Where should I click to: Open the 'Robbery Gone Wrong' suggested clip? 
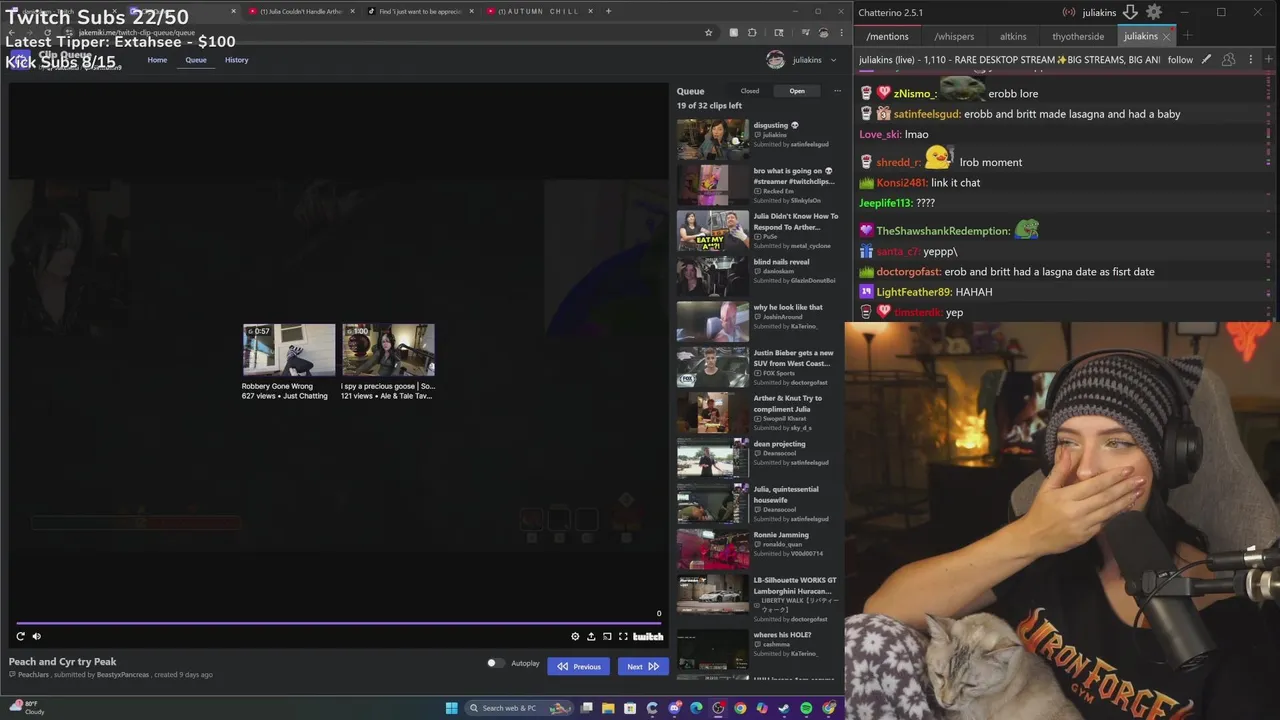(288, 361)
